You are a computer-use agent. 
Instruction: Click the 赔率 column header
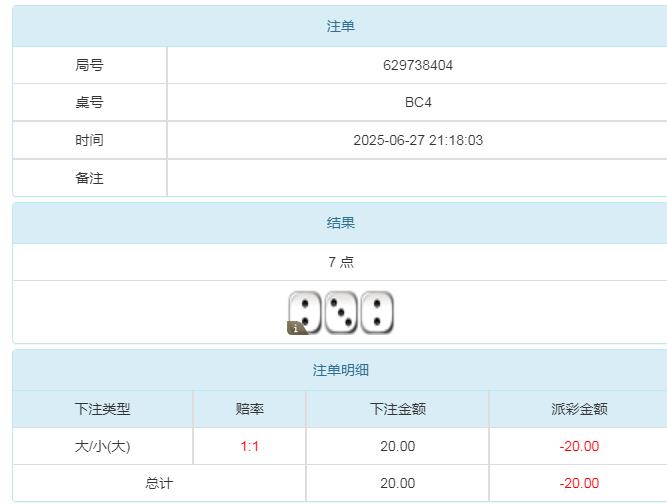(x=249, y=408)
